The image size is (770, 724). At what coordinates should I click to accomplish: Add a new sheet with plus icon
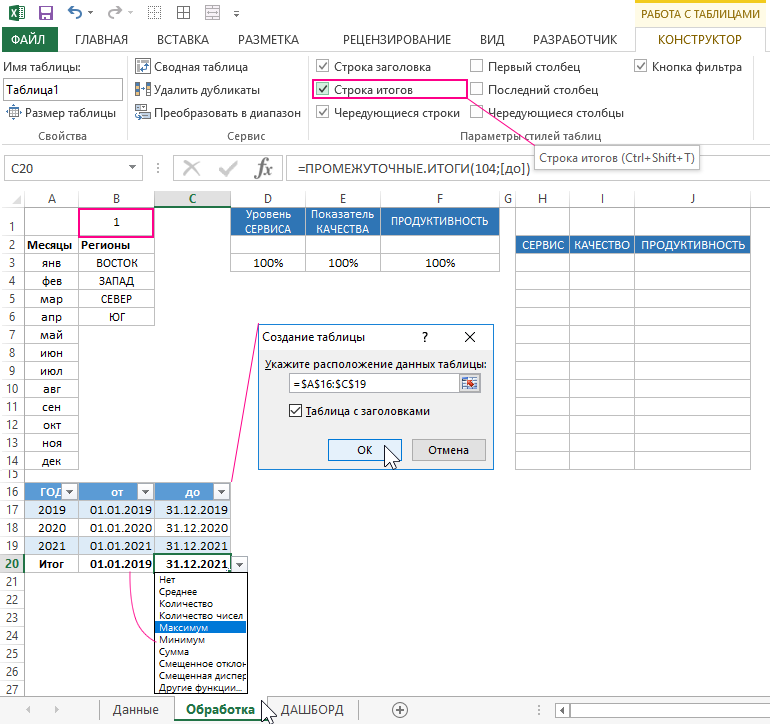(x=400, y=709)
